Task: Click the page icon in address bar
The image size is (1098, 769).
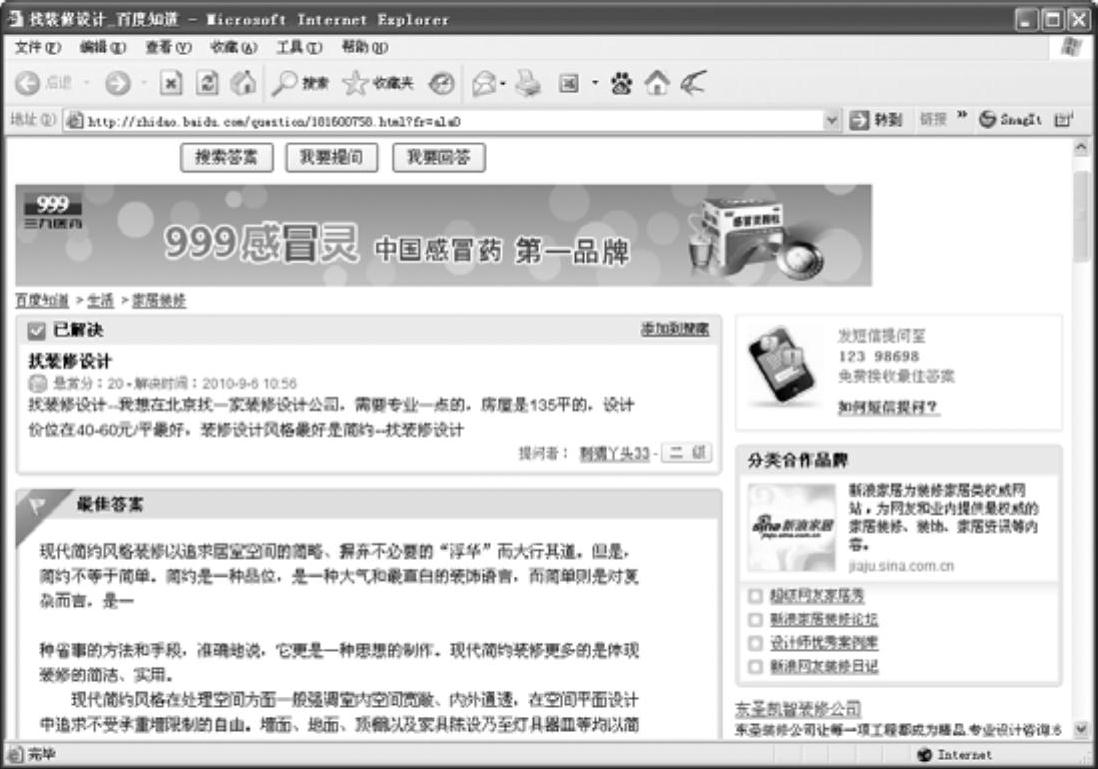Action: pyautogui.click(x=74, y=121)
